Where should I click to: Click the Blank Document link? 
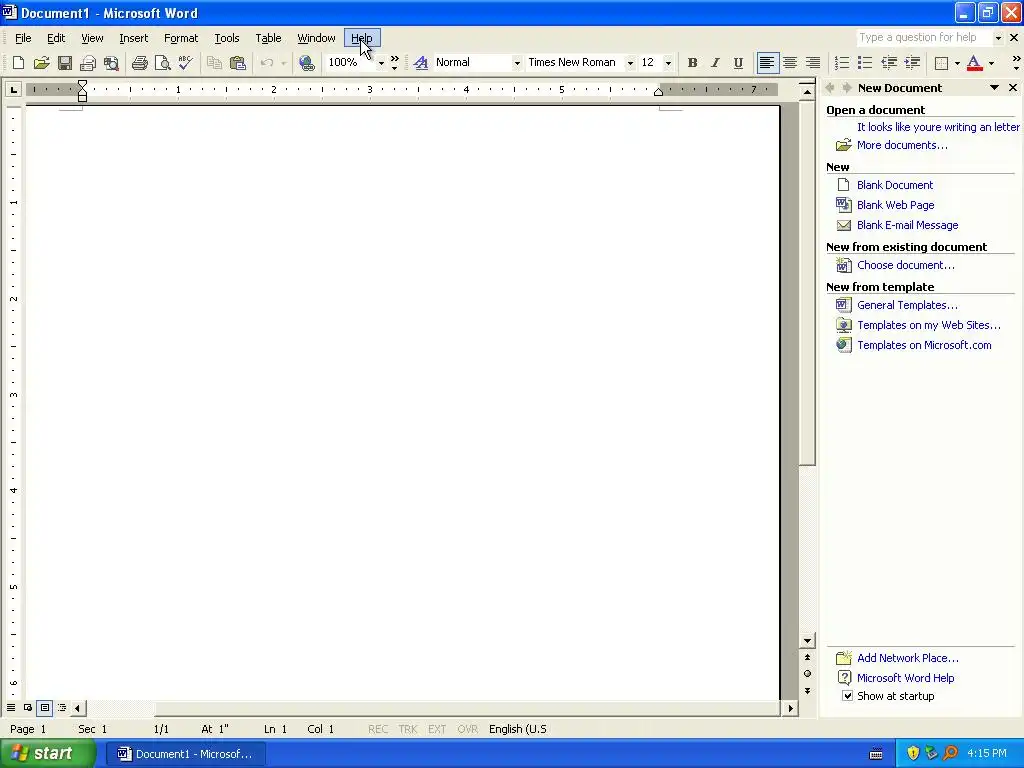point(895,185)
